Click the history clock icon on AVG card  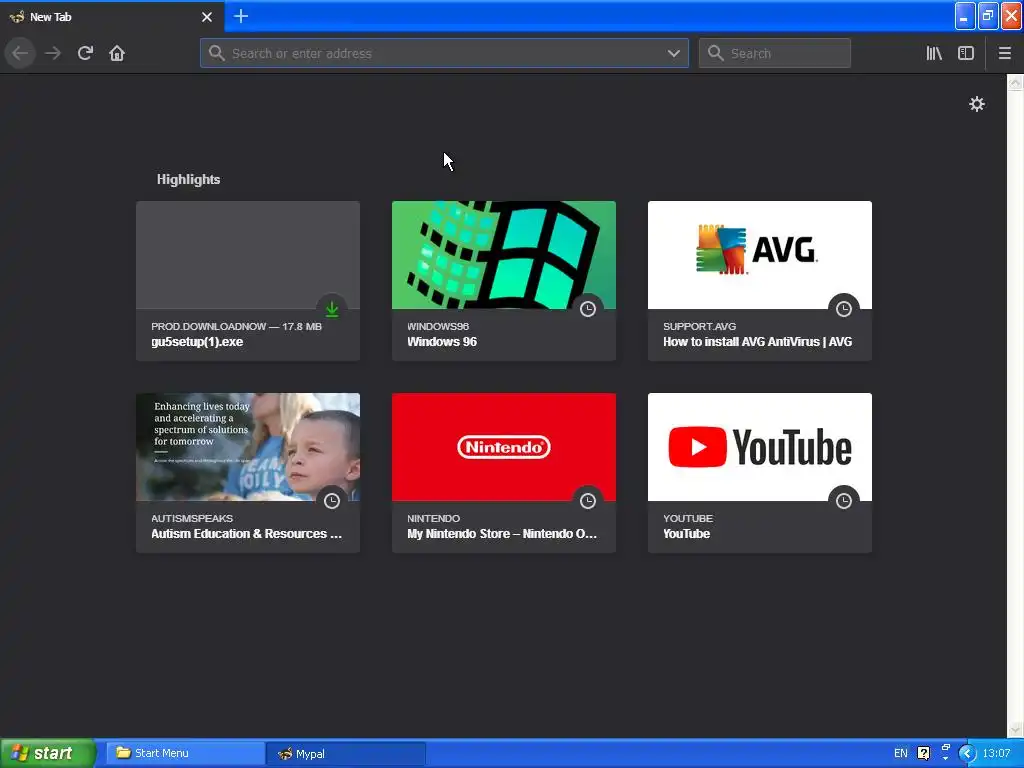click(x=844, y=309)
